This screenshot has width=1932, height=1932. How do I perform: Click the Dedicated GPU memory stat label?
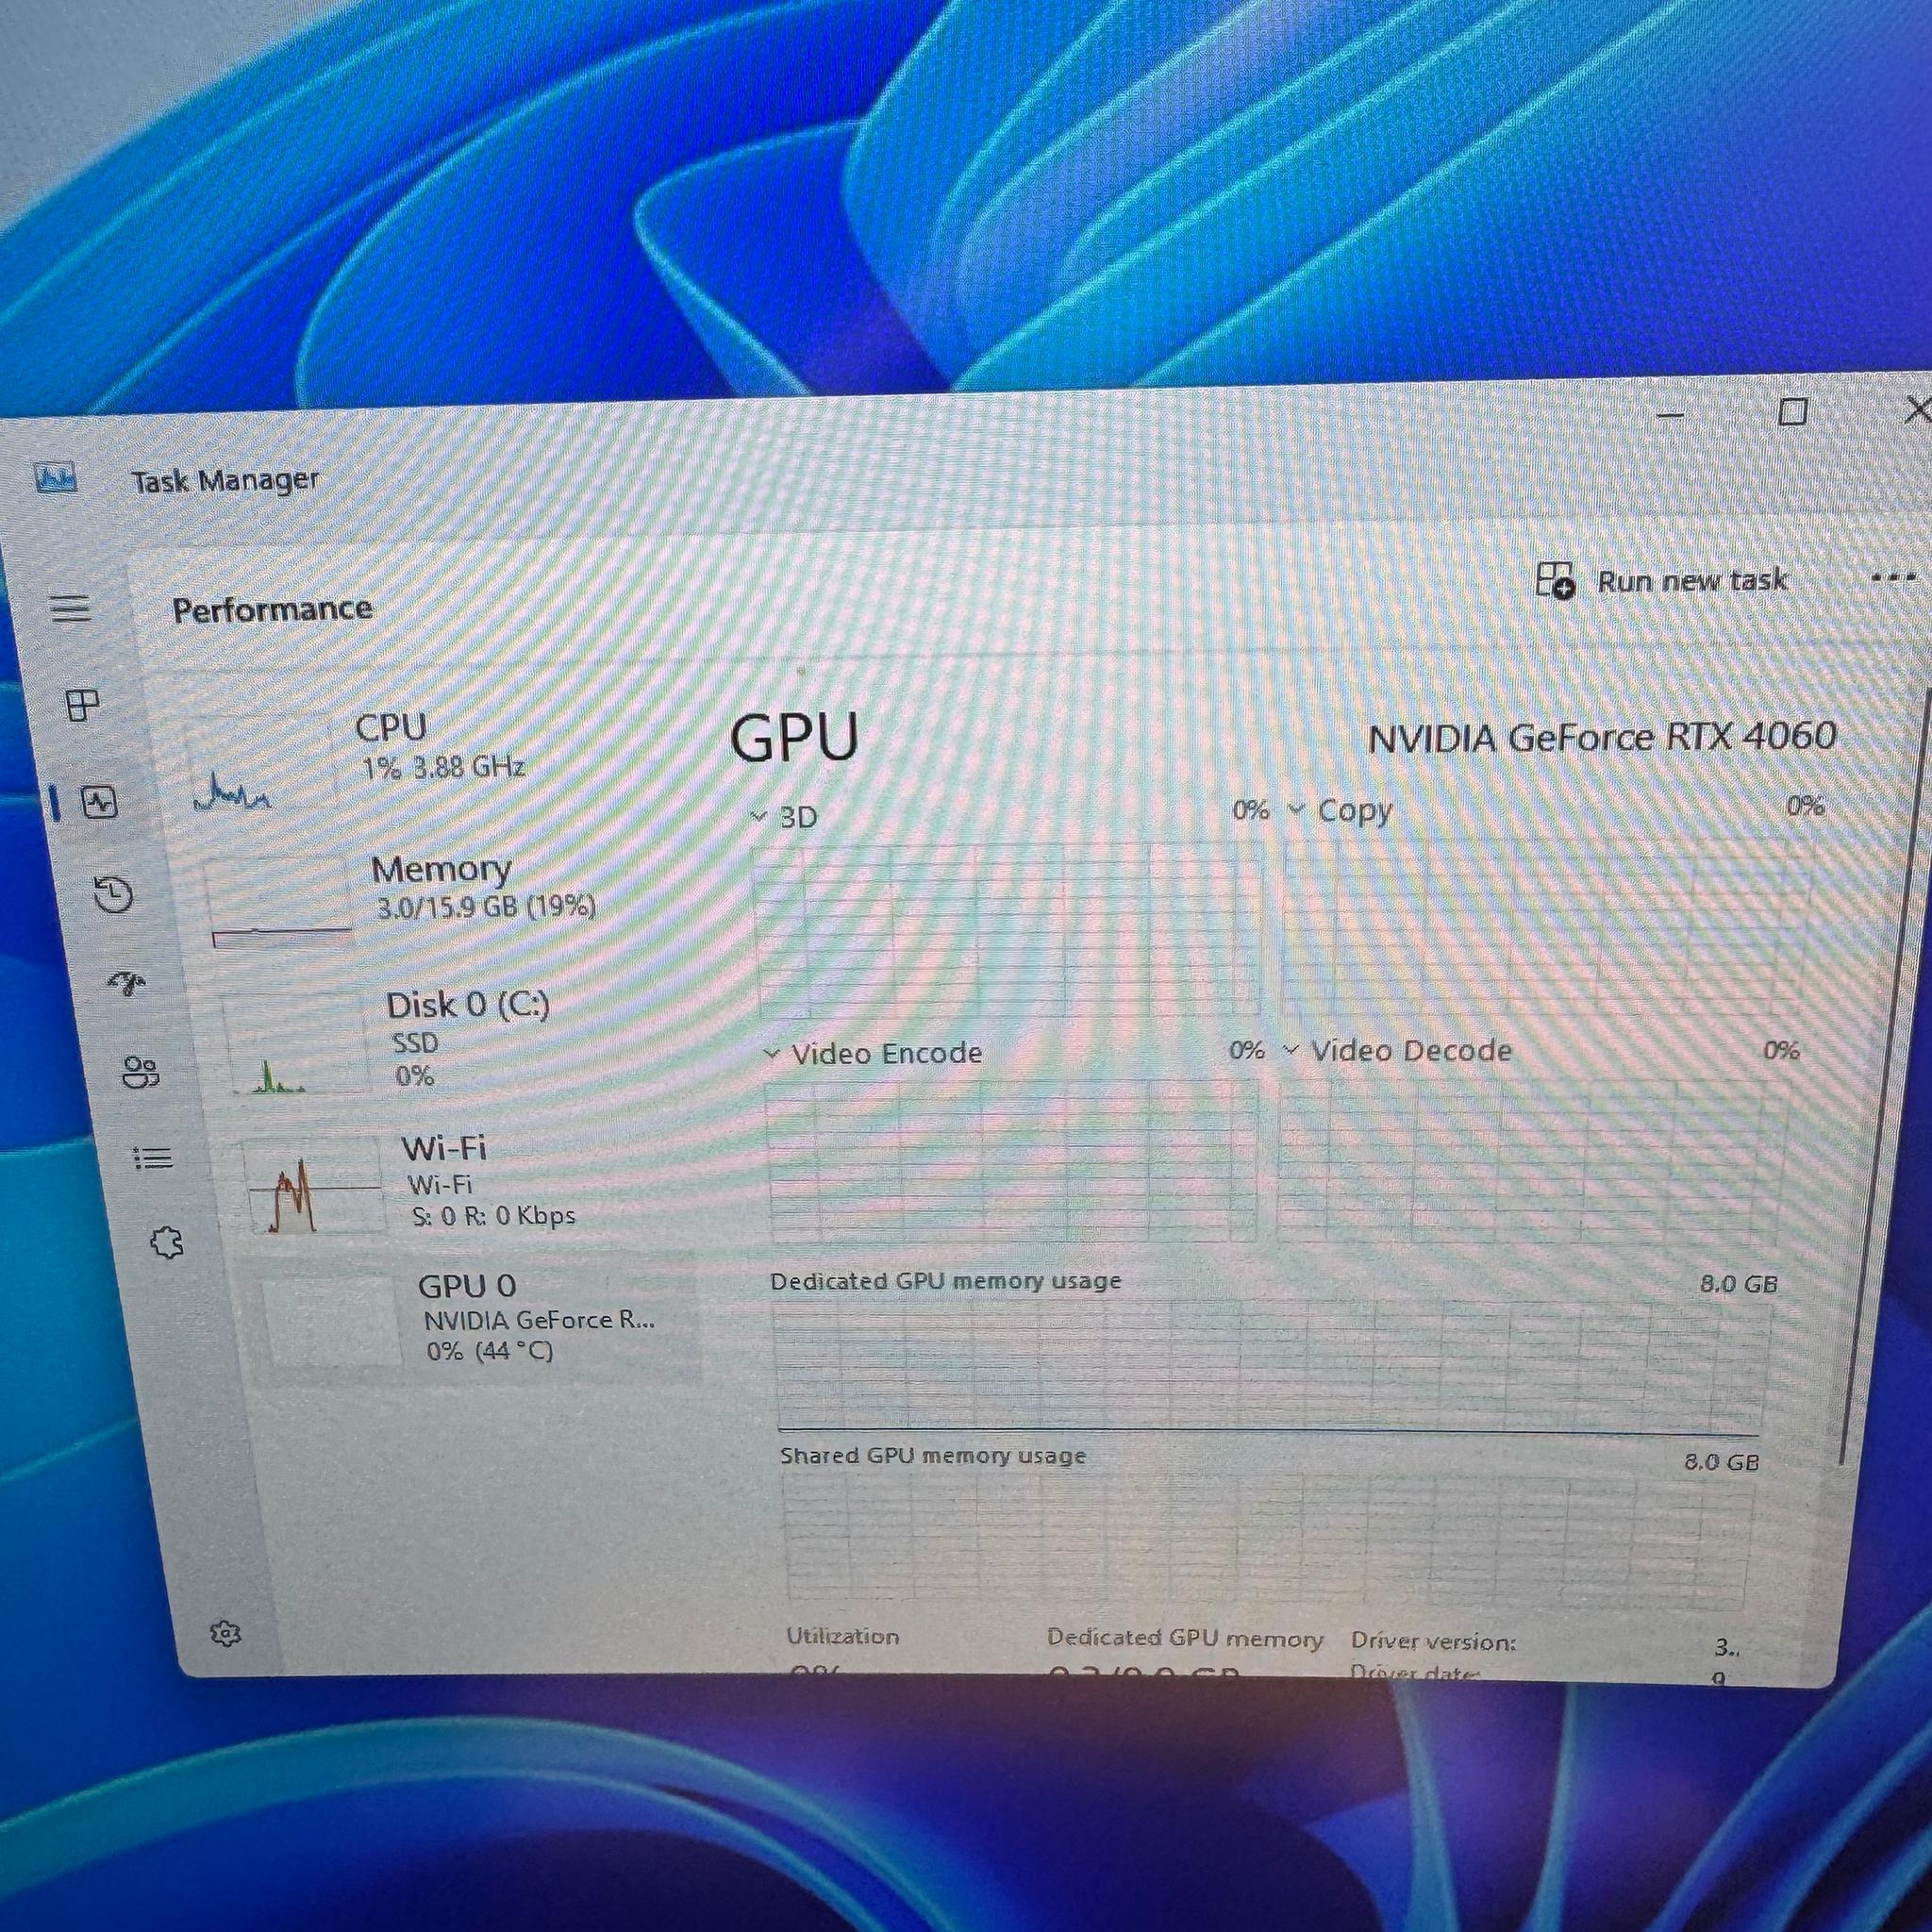[1185, 1638]
